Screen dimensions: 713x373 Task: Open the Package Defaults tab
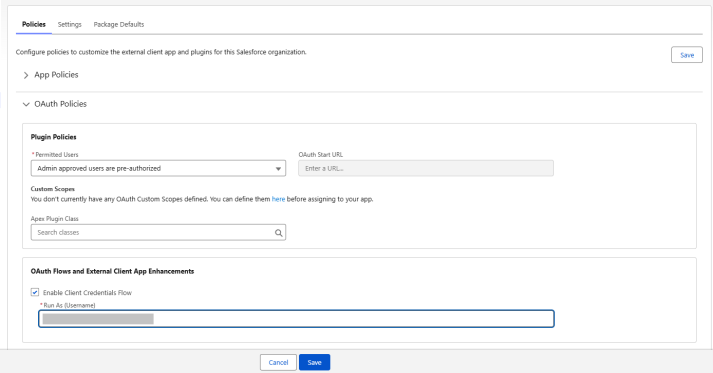tap(119, 25)
